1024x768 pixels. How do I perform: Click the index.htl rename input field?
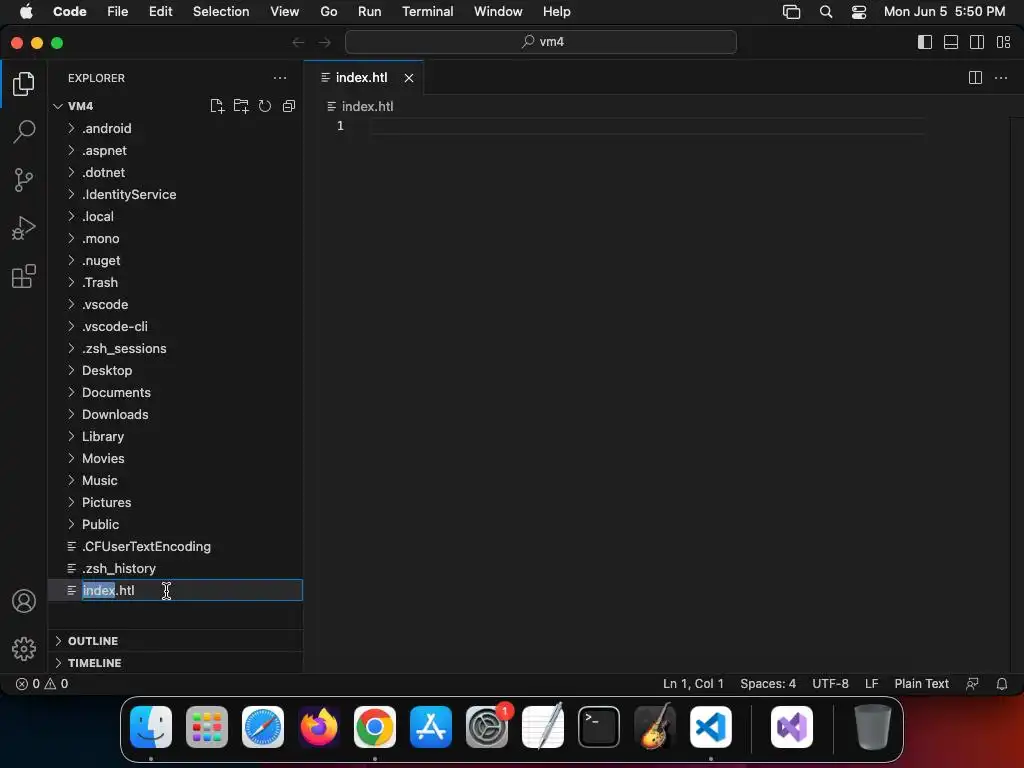pos(191,590)
